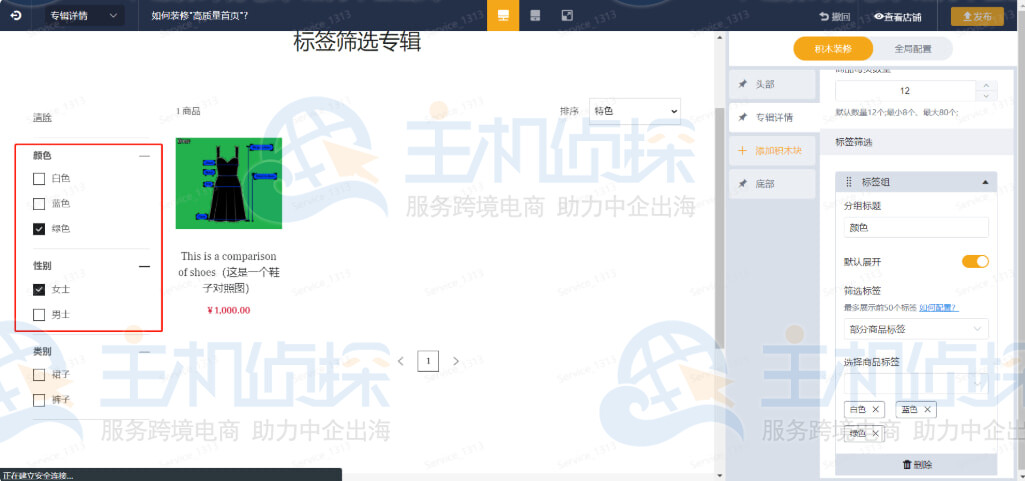Collapse the 性别 filter group
This screenshot has height=481, width=1025.
pyautogui.click(x=144, y=267)
